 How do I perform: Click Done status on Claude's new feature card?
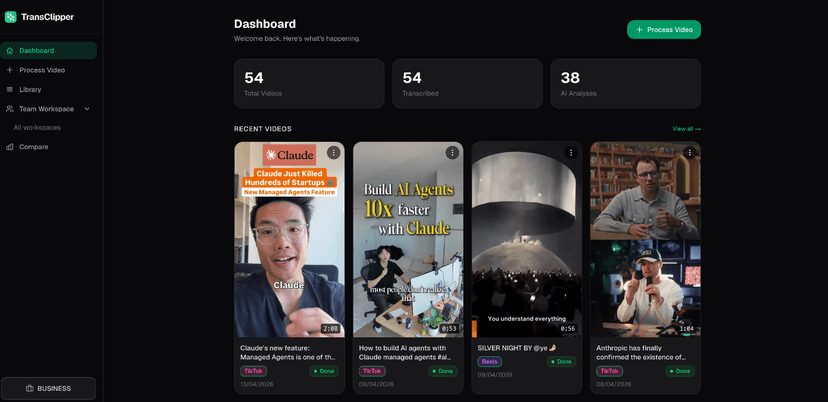(x=324, y=371)
